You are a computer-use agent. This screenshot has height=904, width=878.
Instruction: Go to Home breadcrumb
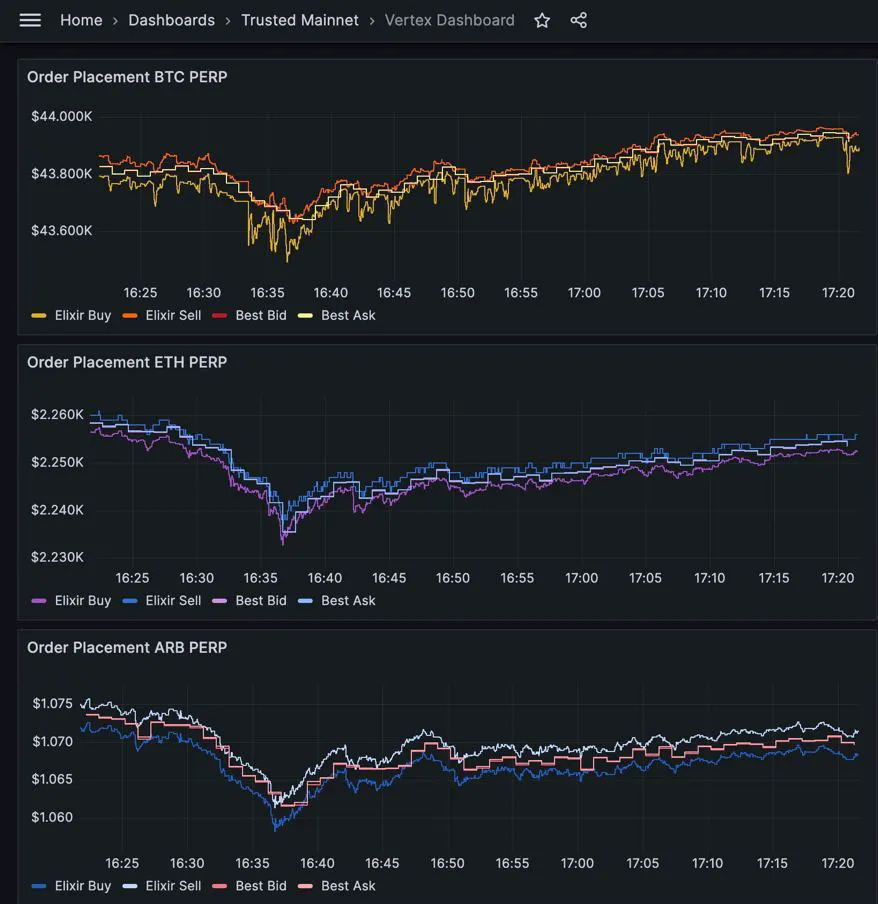pos(81,20)
